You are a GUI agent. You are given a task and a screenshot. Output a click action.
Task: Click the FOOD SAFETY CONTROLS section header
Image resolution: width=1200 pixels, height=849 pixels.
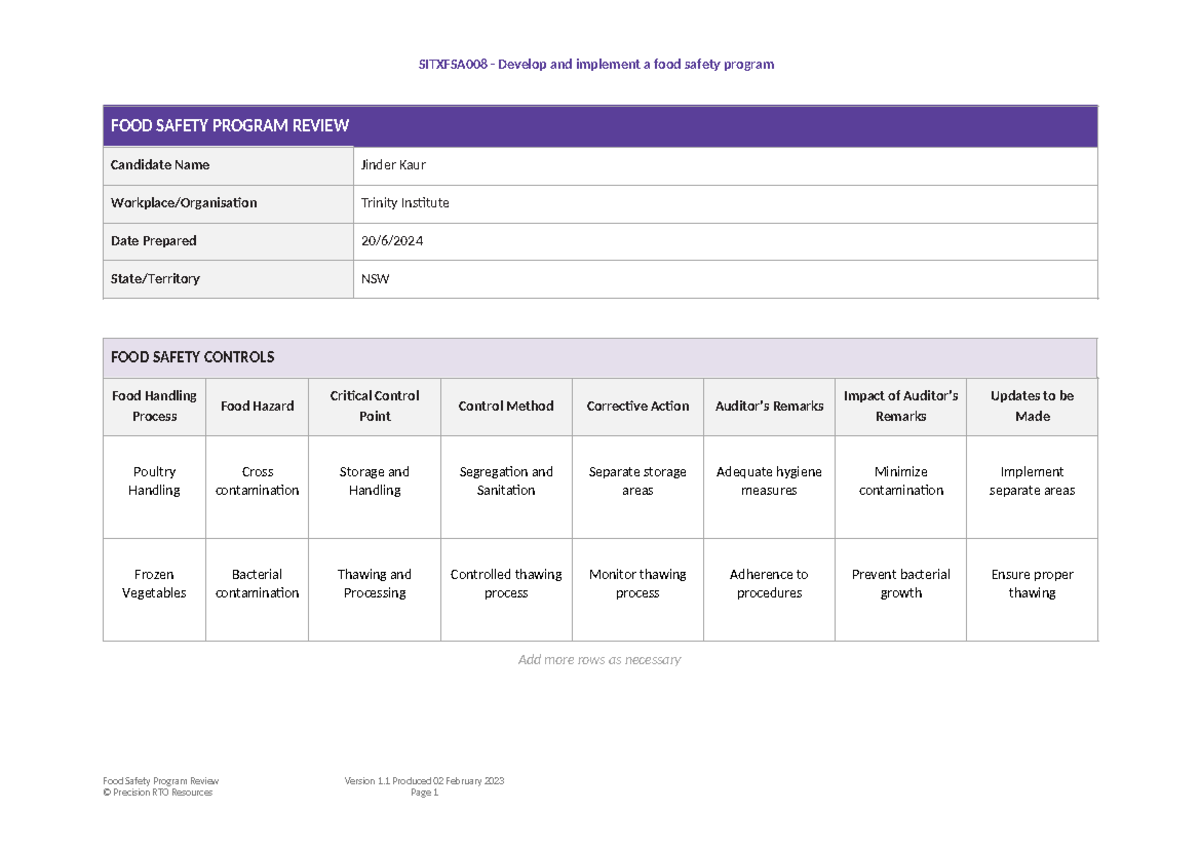click(x=600, y=357)
